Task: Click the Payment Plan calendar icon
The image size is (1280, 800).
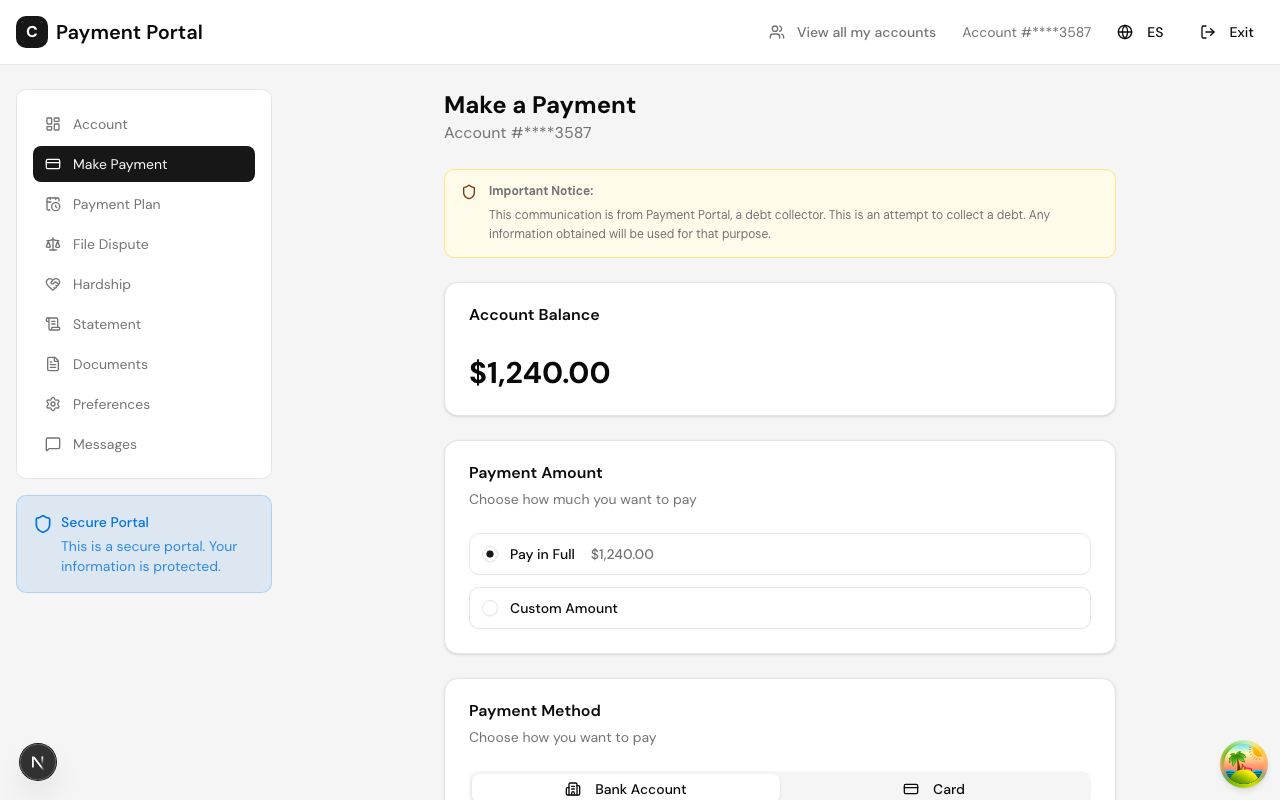Action: pos(53,204)
